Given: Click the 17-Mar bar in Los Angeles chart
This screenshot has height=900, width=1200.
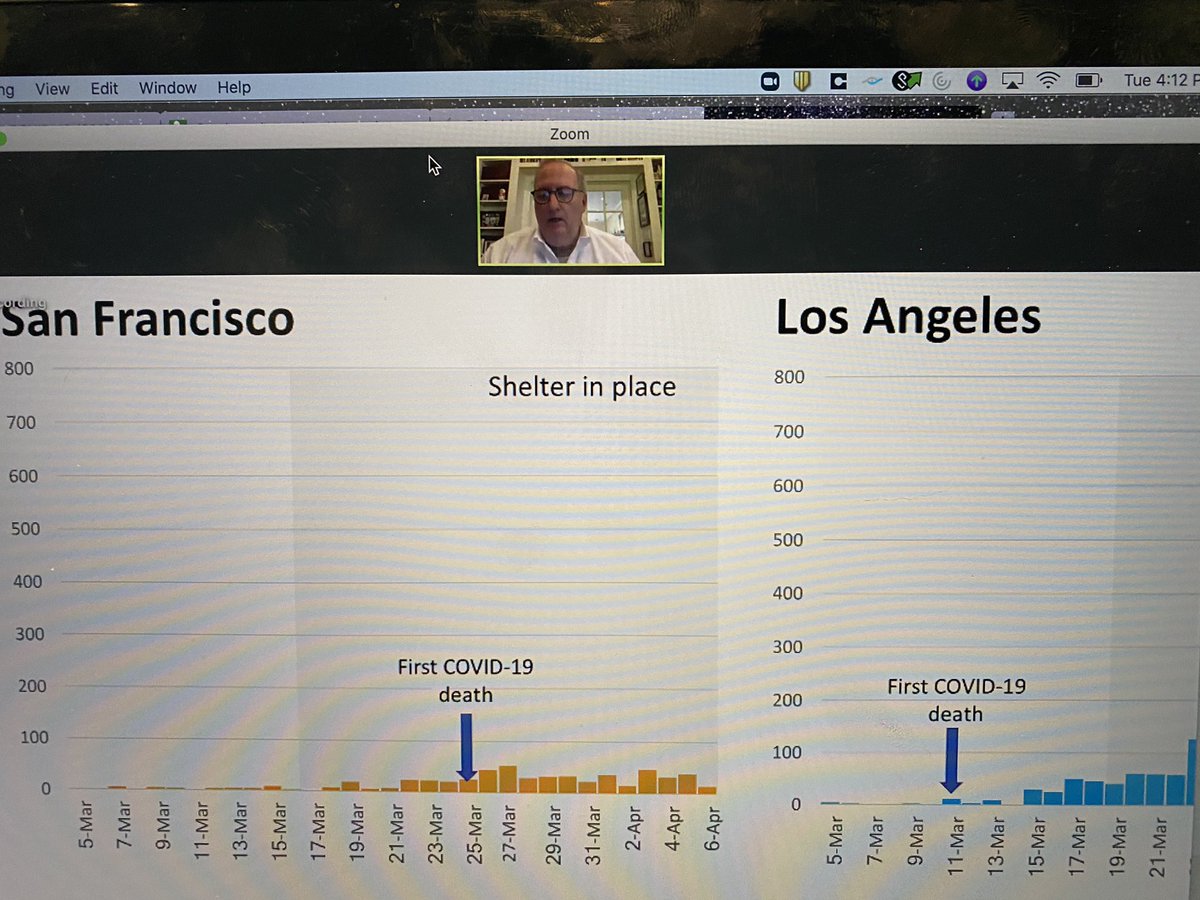Looking at the screenshot, I should tap(1073, 792).
